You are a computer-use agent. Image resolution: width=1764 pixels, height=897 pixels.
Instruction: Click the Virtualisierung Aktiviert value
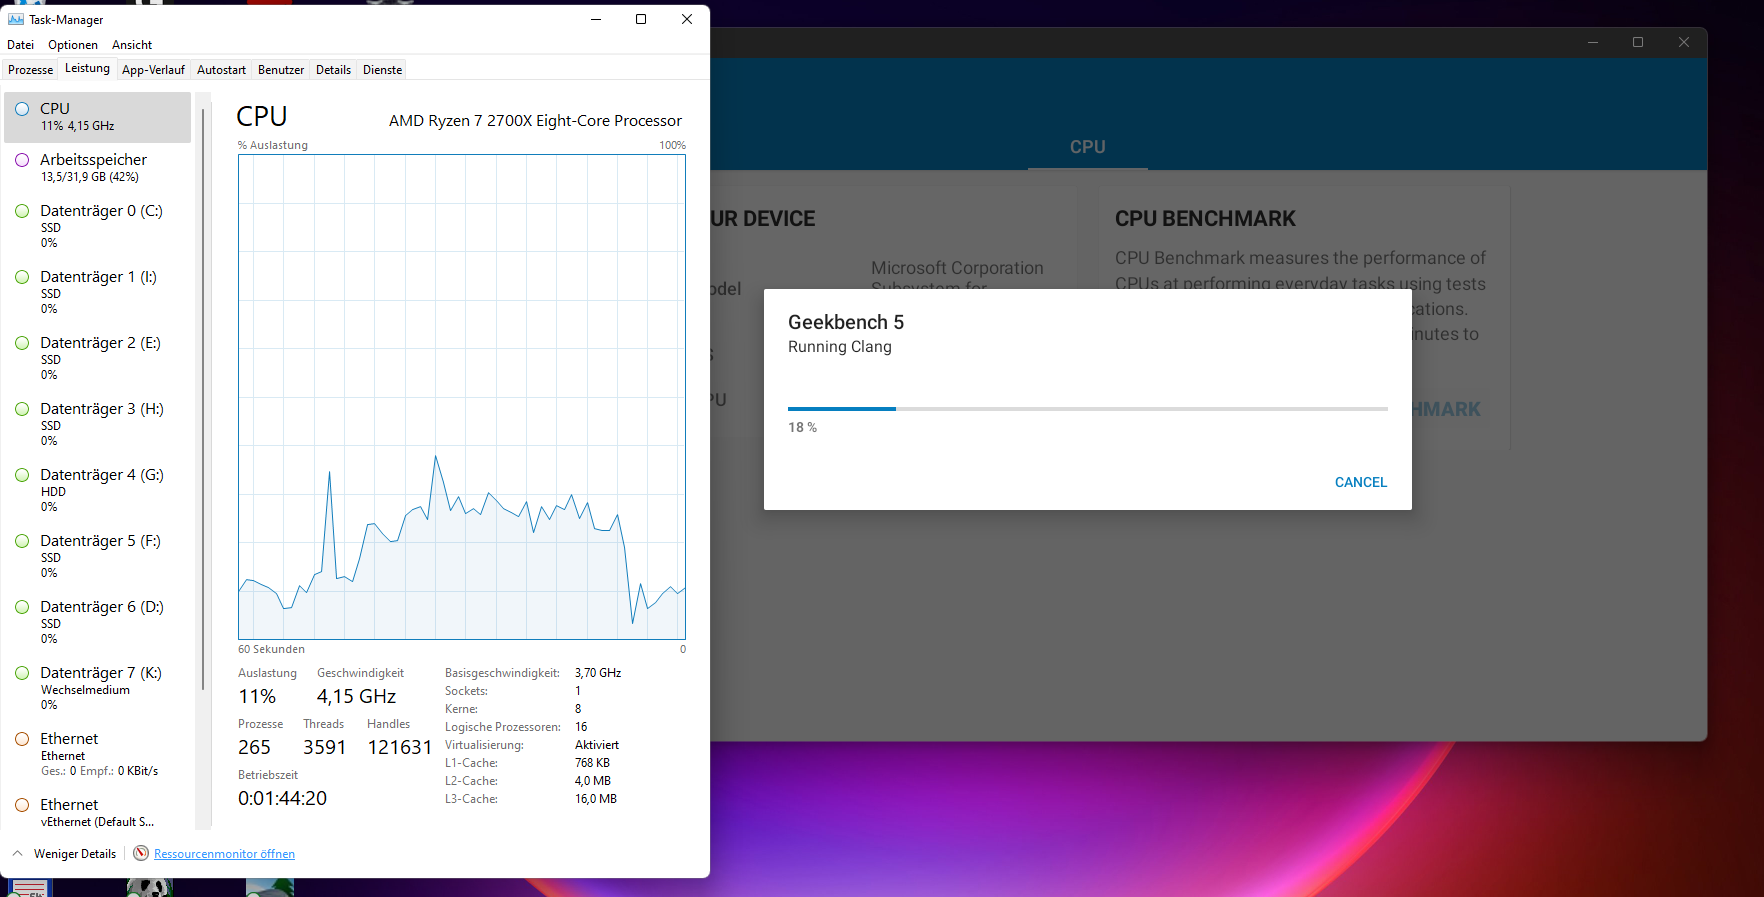pos(597,745)
